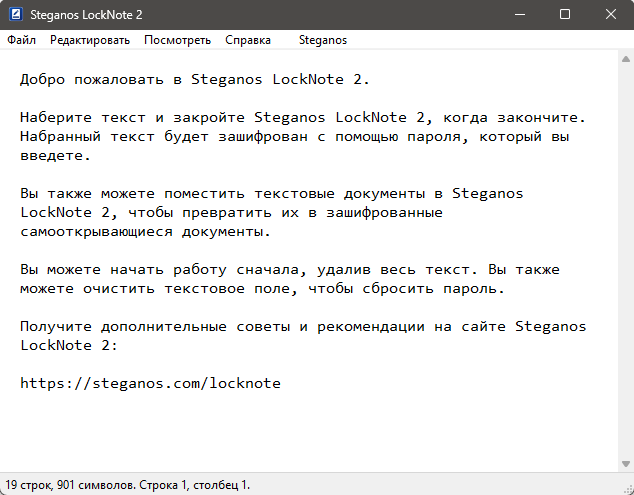Open the Steganos menu
This screenshot has width=634, height=495.
point(323,40)
